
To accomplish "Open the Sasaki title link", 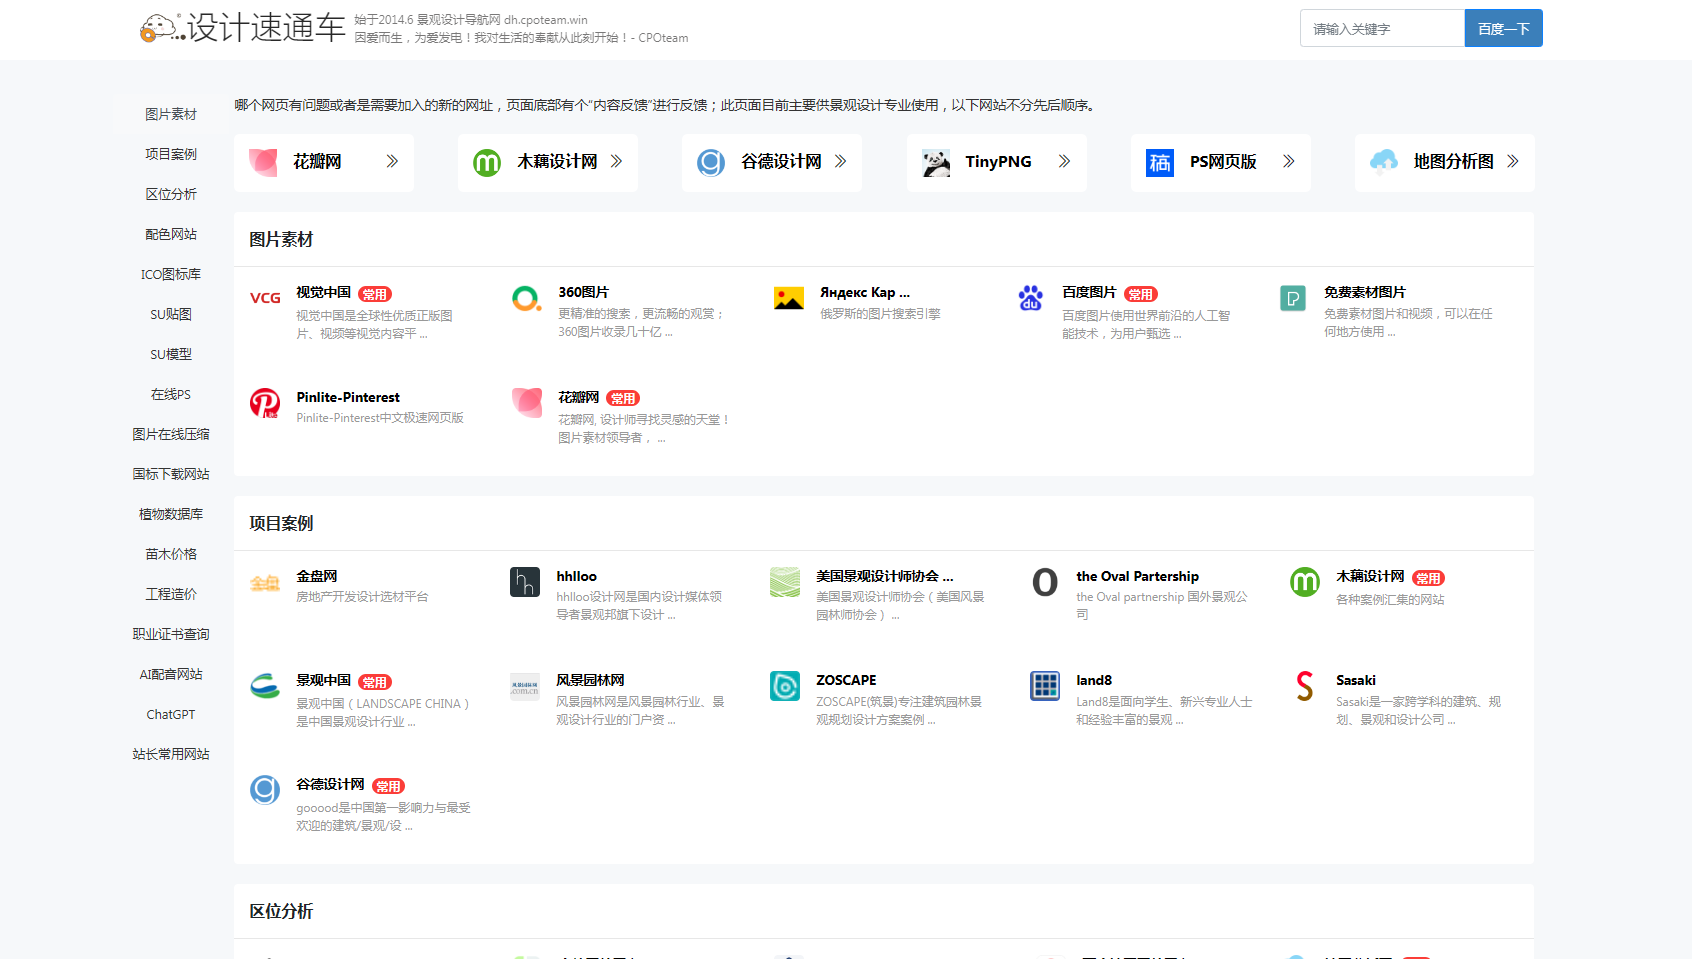I will point(1356,680).
